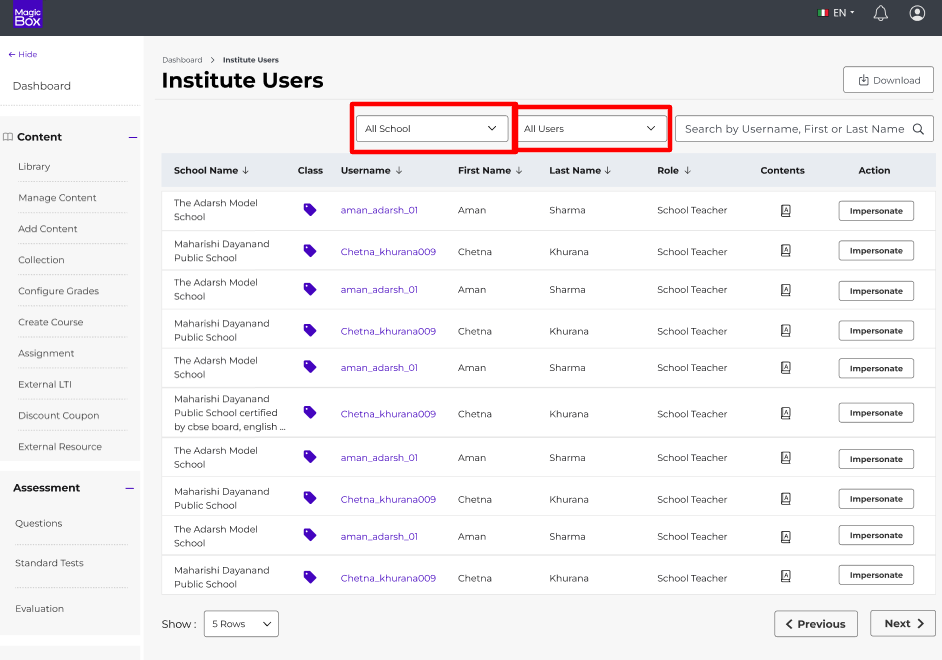
Task: Click the school name ending with cbse board, english
Action: (x=229, y=413)
